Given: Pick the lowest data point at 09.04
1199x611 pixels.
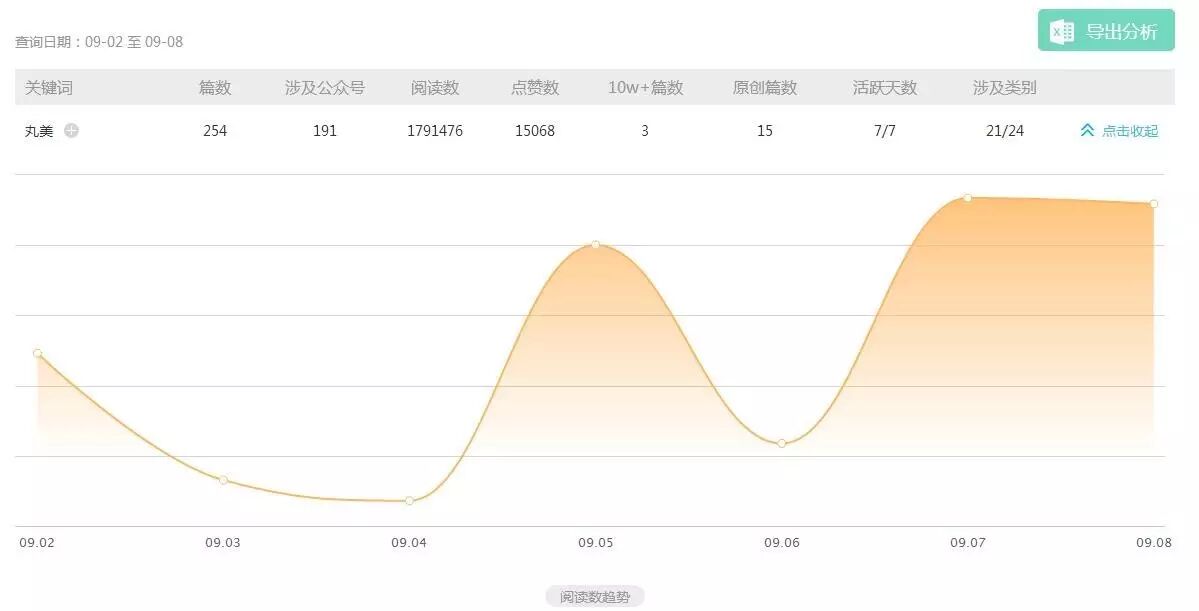Looking at the screenshot, I should (x=410, y=500).
